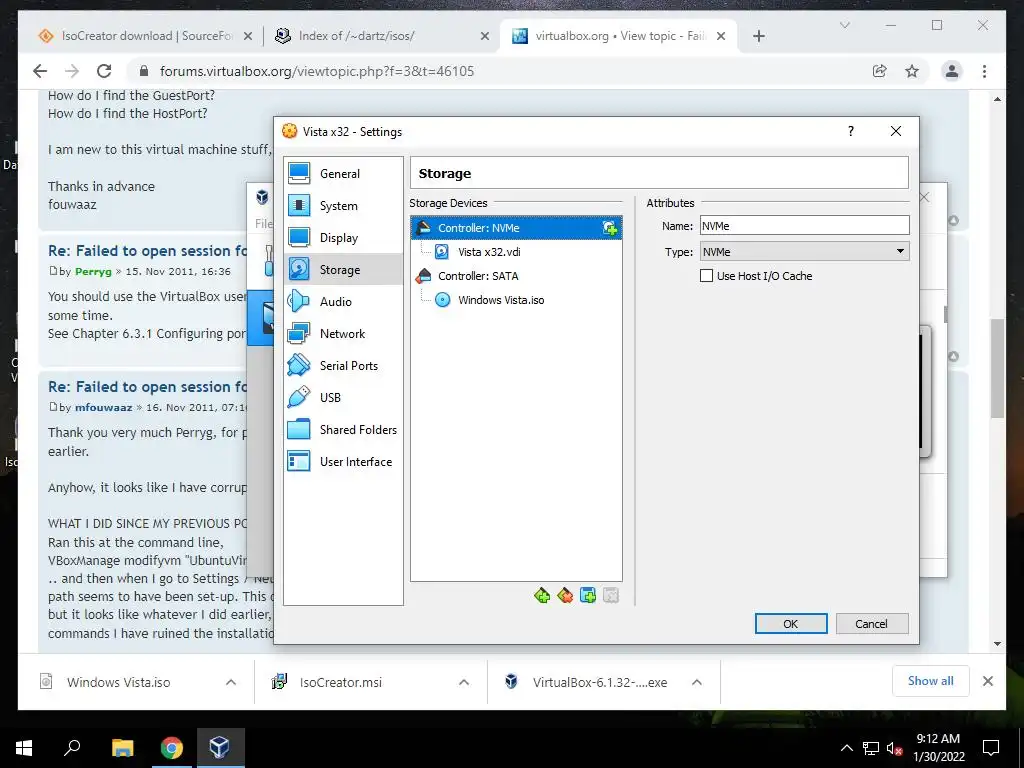The image size is (1024, 768).
Task: Open the Serial Ports settings section
Action: [344, 366]
